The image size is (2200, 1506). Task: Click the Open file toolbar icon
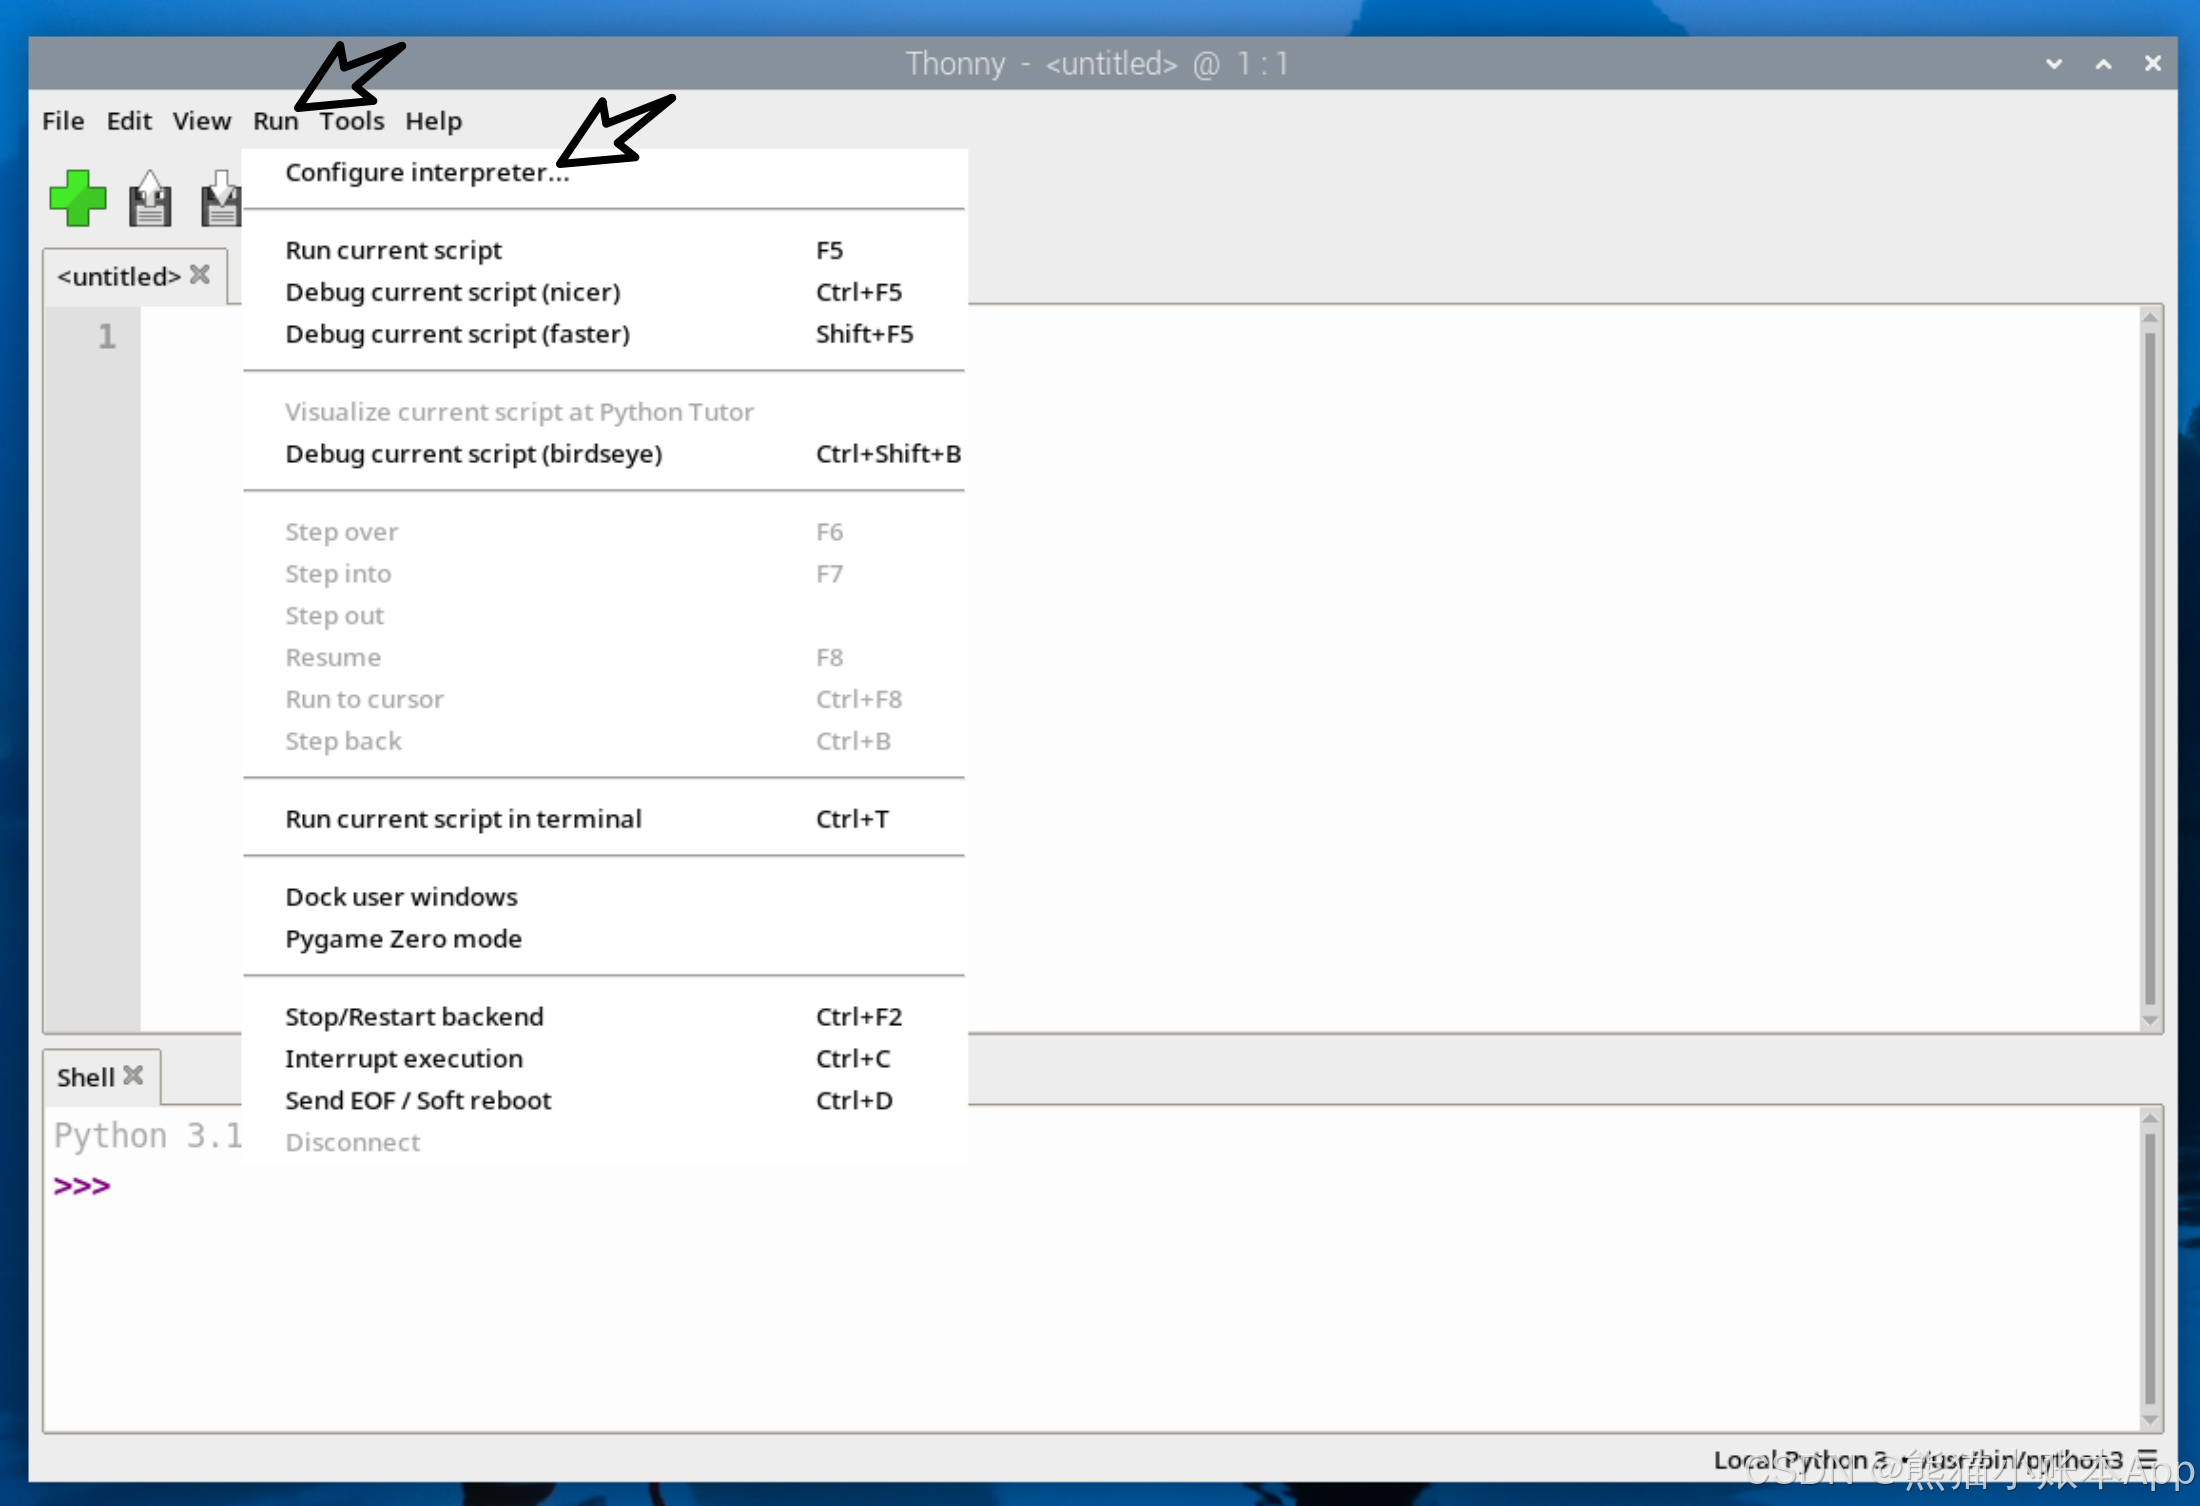(150, 198)
